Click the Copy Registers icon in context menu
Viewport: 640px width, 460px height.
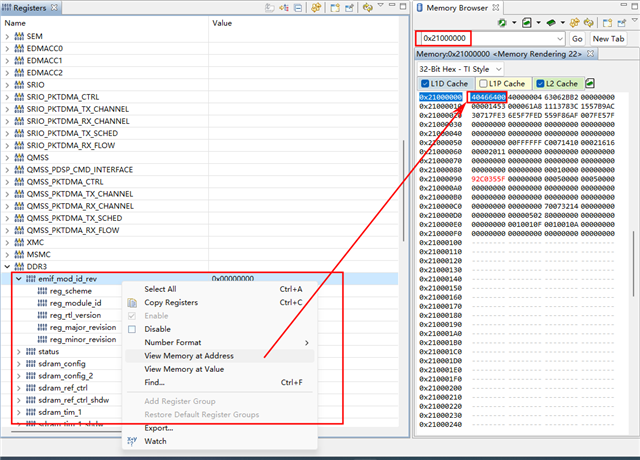[132, 302]
